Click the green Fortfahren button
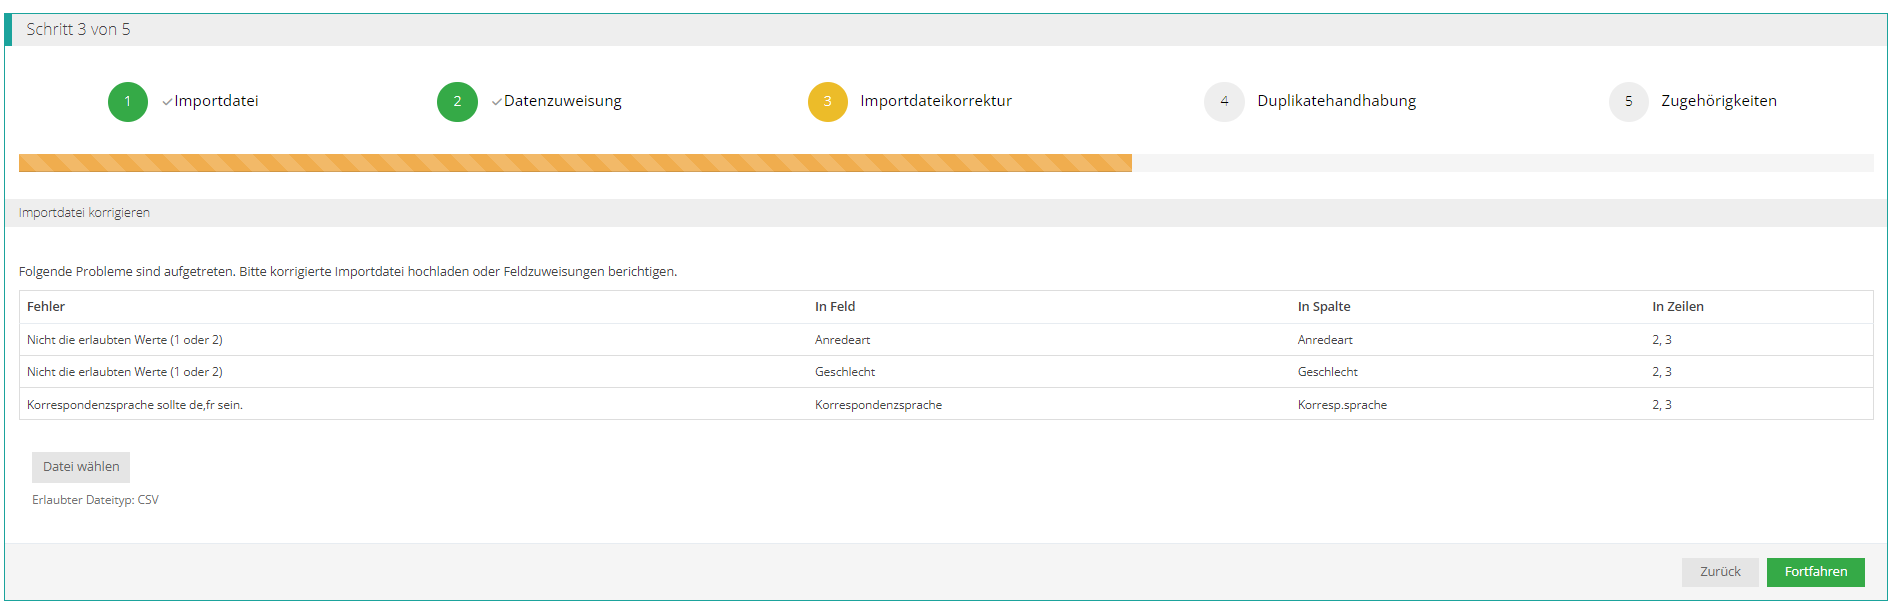This screenshot has height=602, width=1889. 1815,572
